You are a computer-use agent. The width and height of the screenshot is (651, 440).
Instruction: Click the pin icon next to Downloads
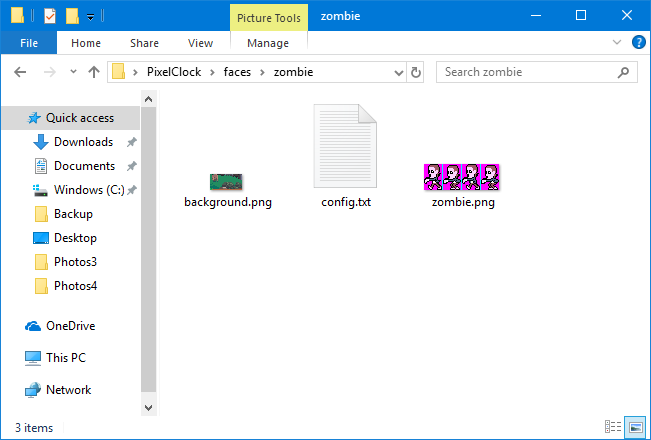coord(132,142)
